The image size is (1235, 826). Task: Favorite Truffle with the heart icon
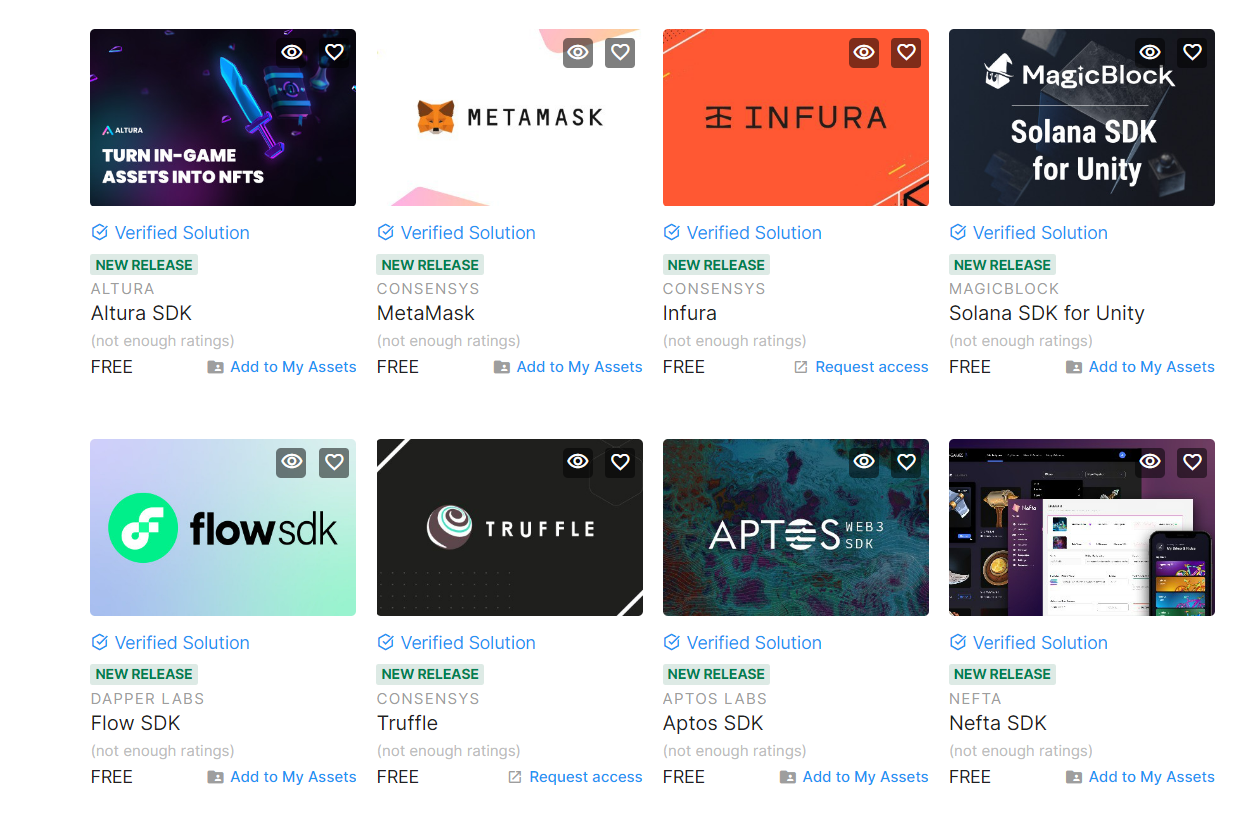[620, 462]
